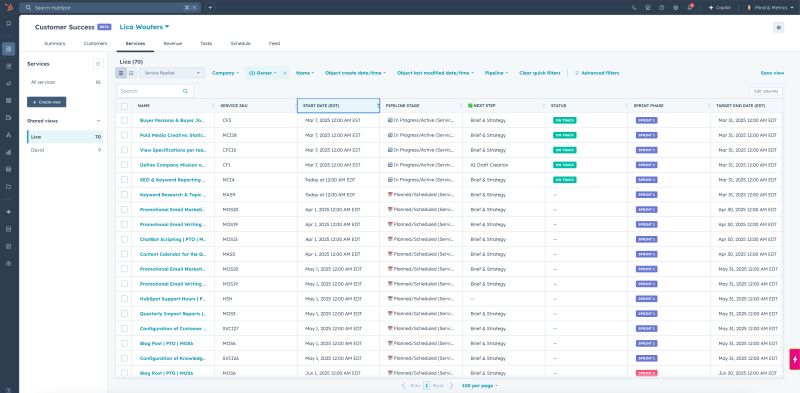Viewport: 800px width, 393px height.
Task: Click the HubSpot sprocket logo
Action: (x=9, y=8)
